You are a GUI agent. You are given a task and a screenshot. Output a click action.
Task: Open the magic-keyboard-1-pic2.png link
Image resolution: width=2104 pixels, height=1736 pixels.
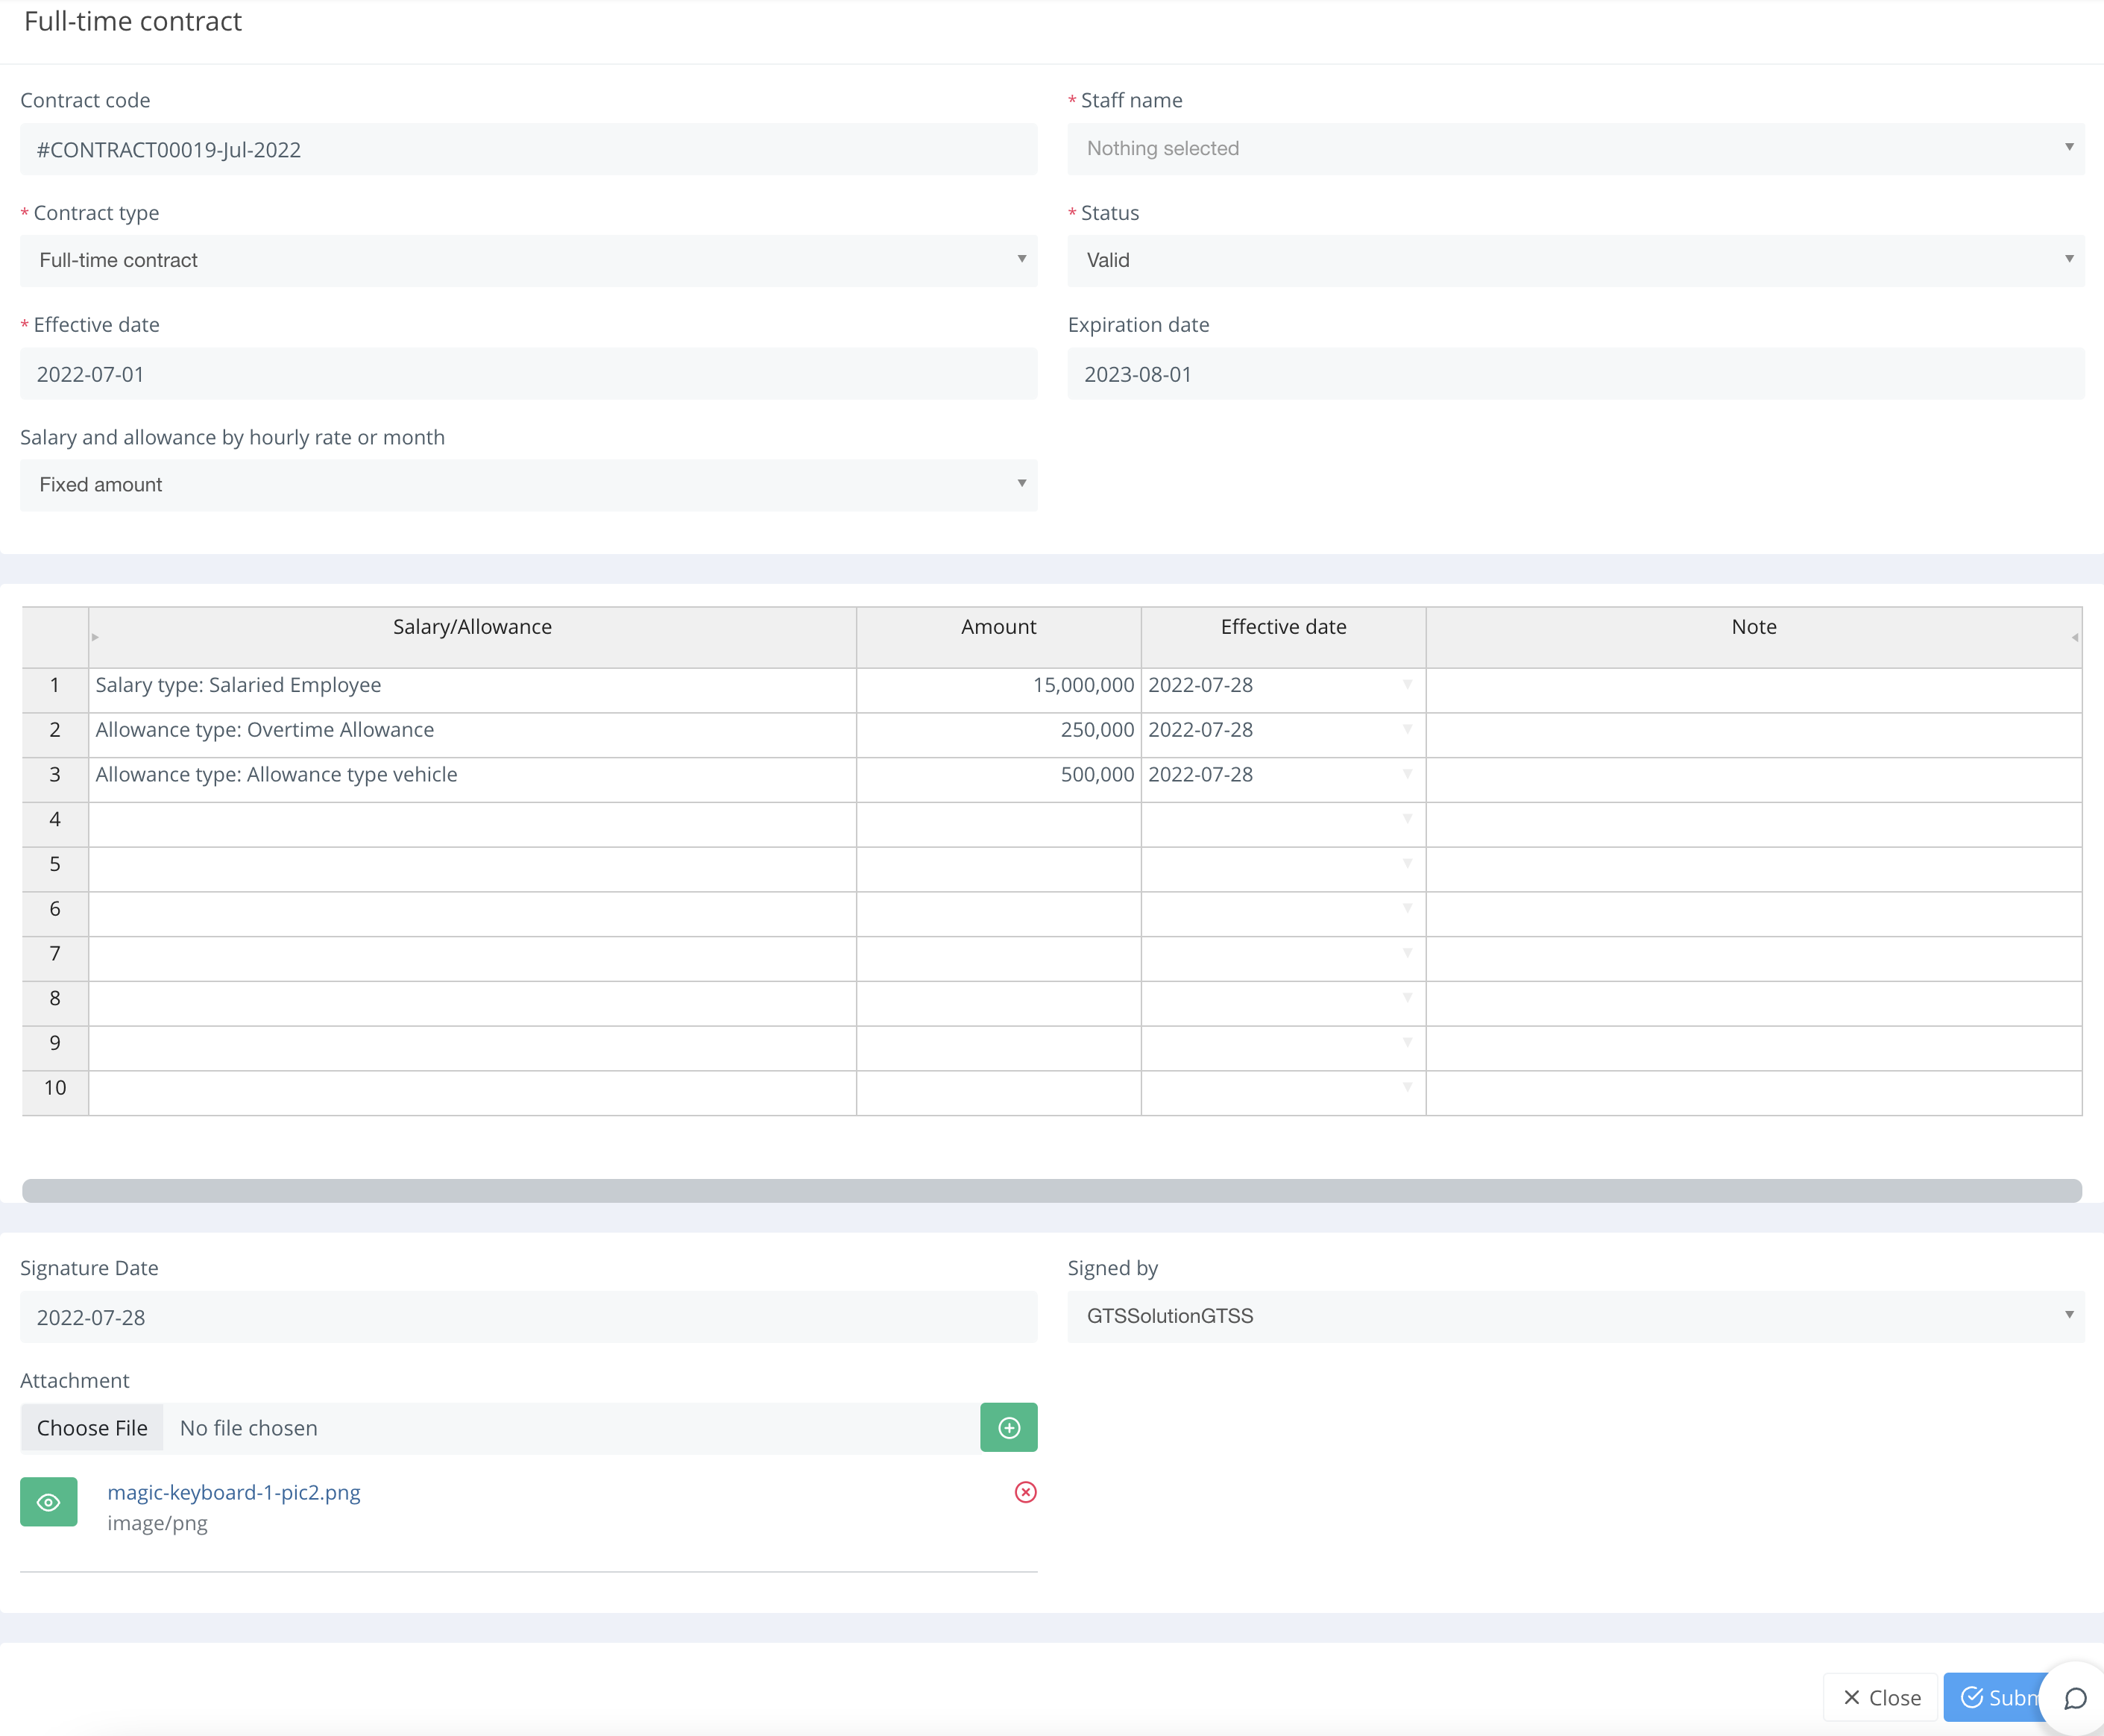(x=234, y=1492)
